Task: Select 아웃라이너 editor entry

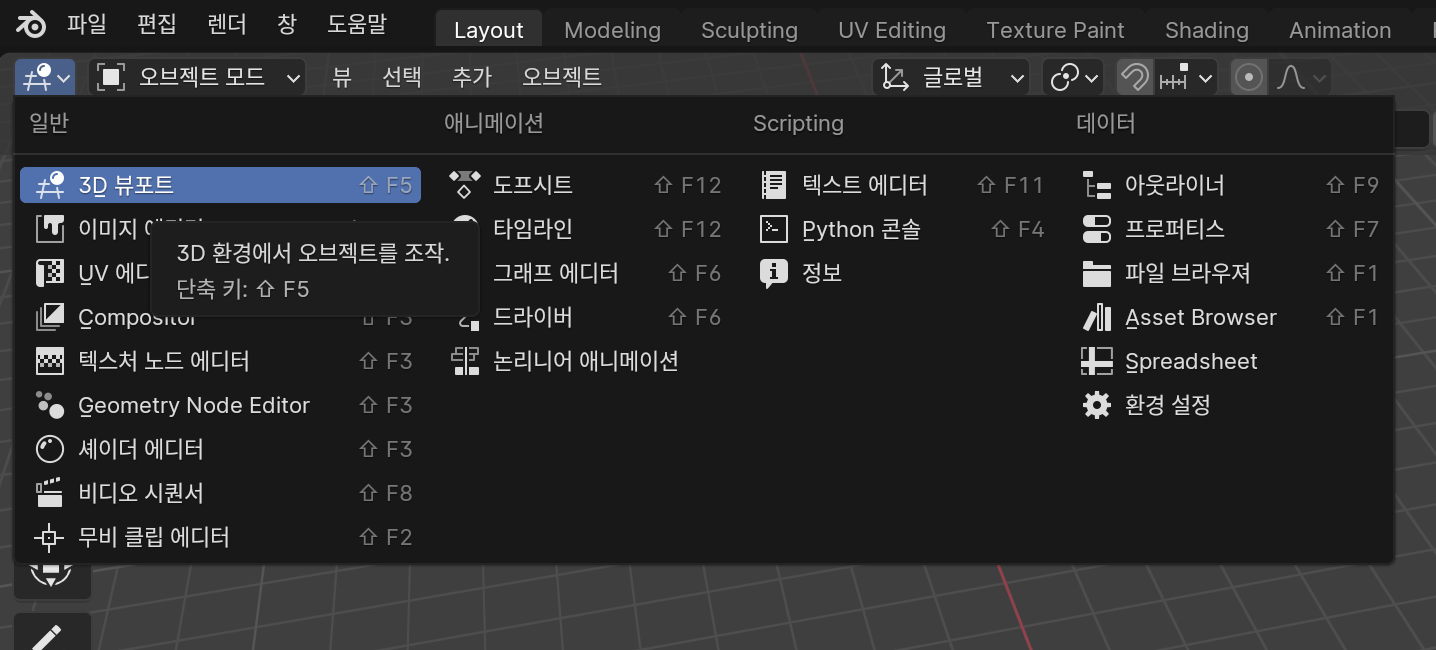Action: (x=1231, y=185)
